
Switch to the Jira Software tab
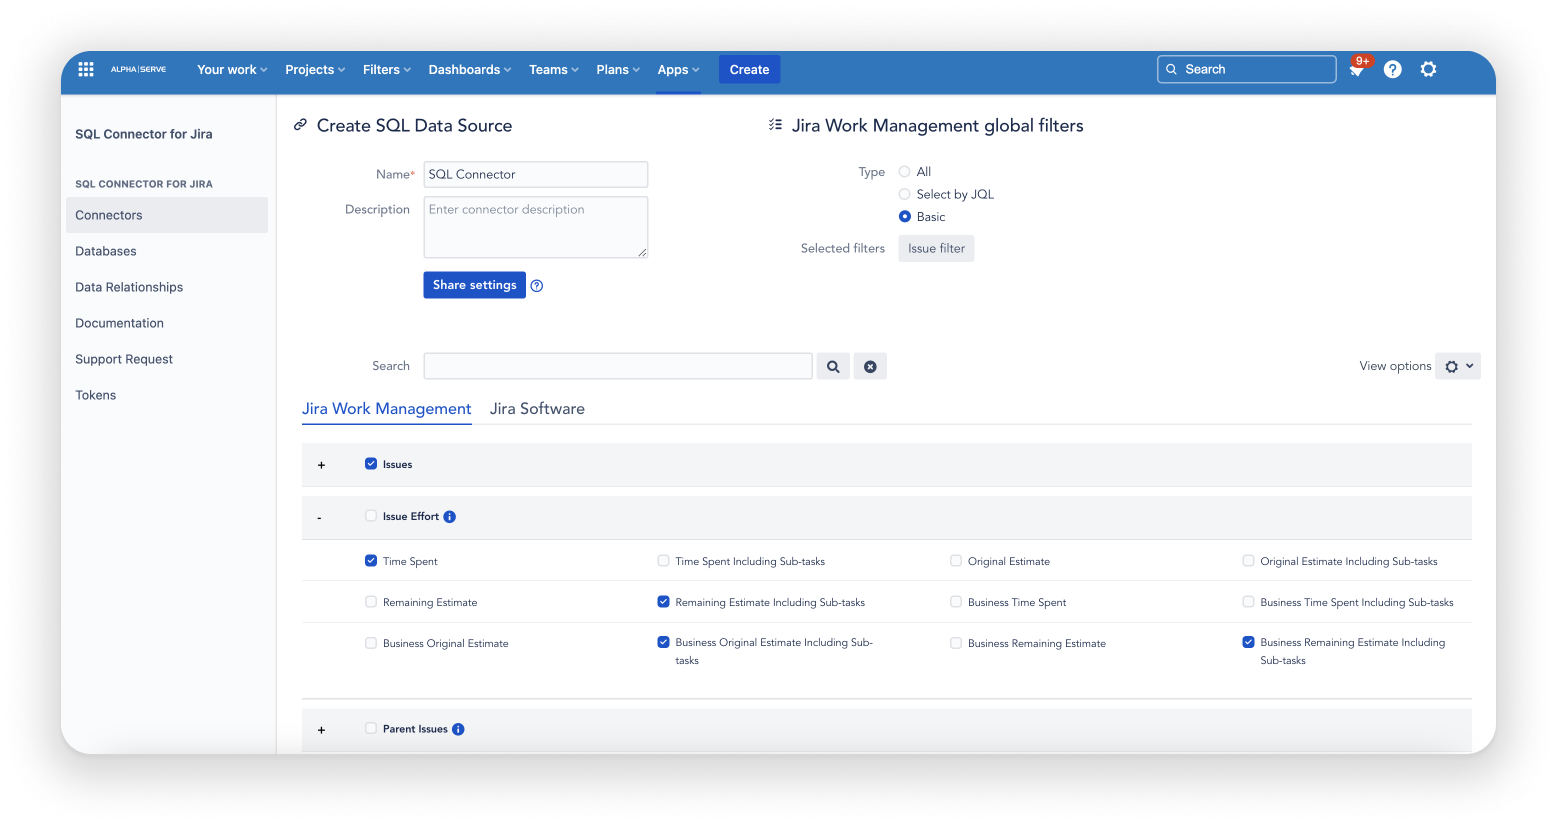point(537,408)
